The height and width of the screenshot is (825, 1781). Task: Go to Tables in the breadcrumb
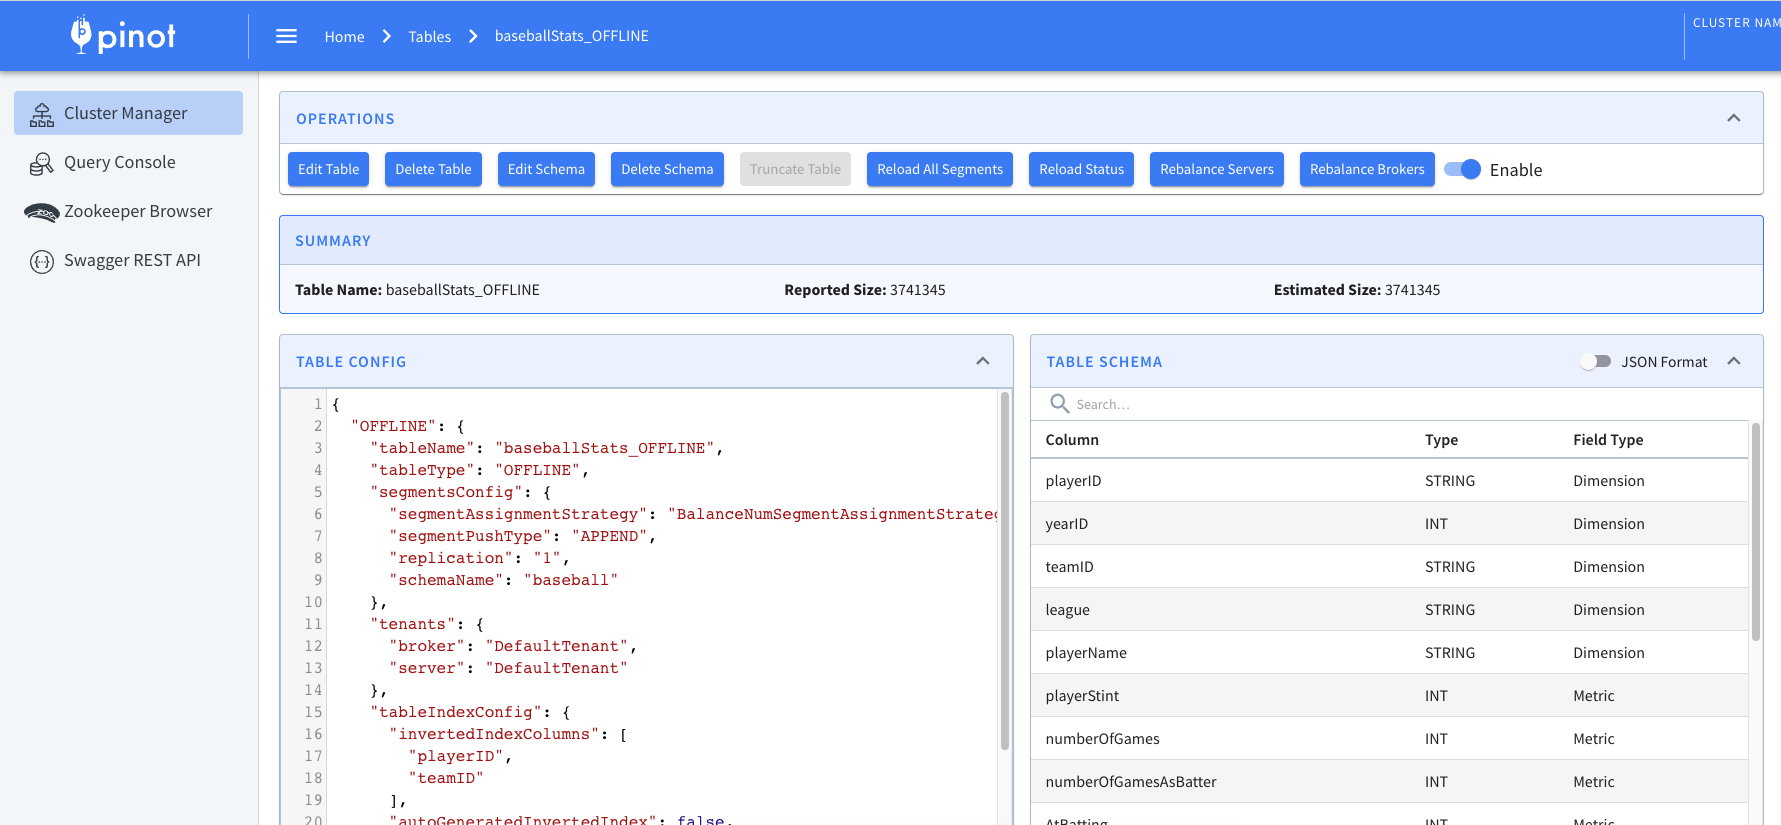coord(429,37)
